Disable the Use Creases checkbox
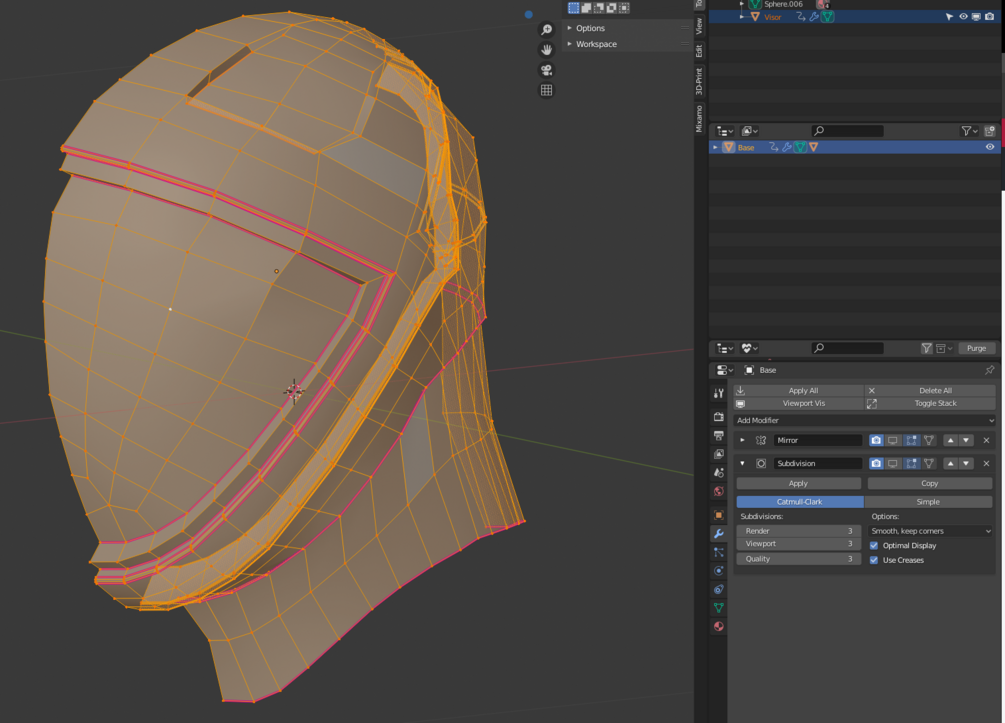This screenshot has width=1005, height=723. [874, 560]
